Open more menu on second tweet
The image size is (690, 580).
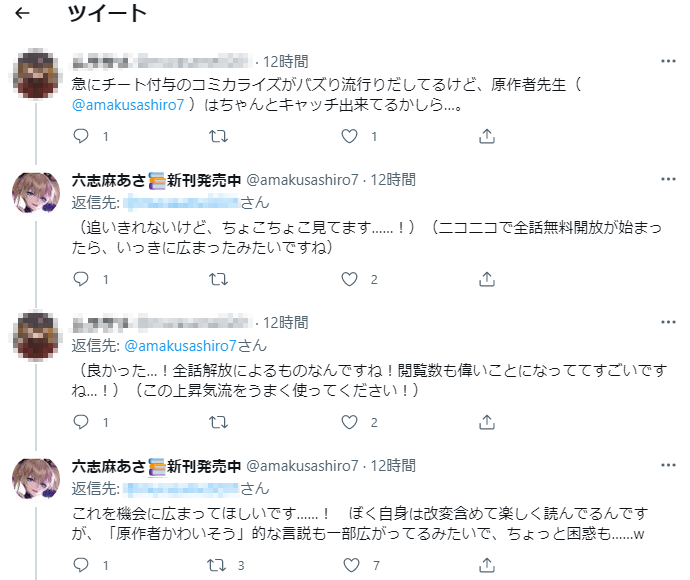[x=668, y=180]
